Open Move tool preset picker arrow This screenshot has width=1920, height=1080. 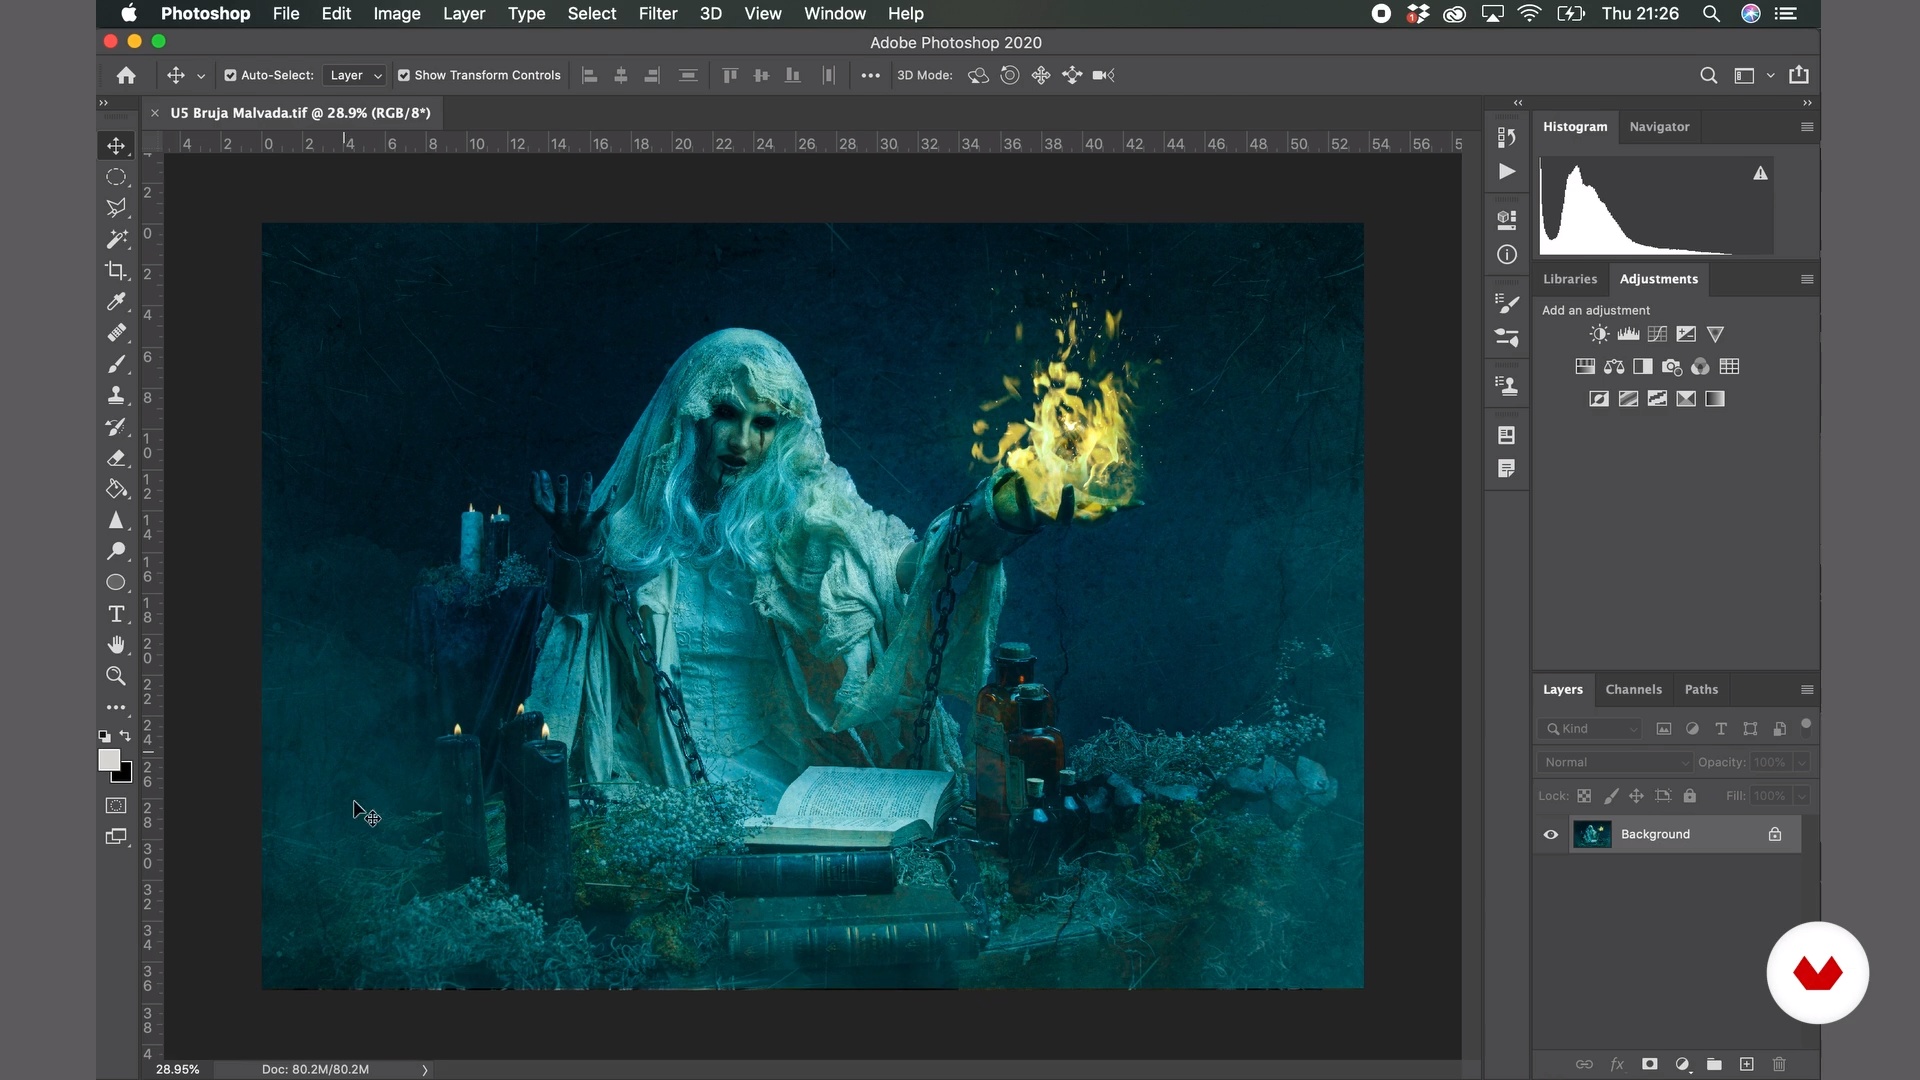(x=201, y=76)
